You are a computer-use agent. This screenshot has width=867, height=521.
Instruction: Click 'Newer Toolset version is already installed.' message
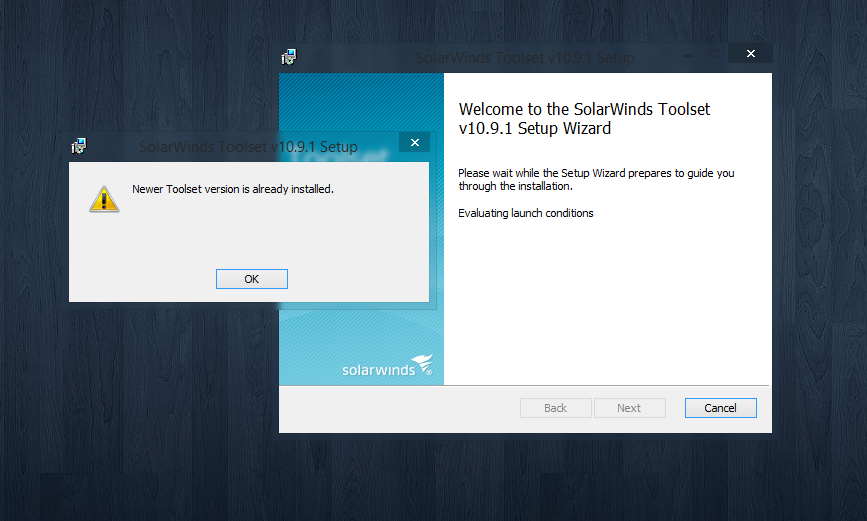pos(233,189)
